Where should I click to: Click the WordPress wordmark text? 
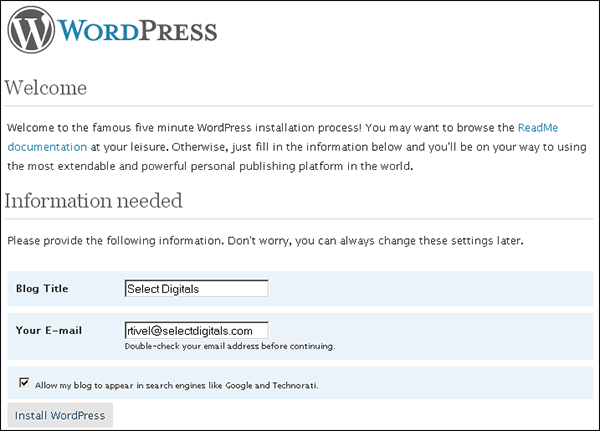tap(137, 31)
